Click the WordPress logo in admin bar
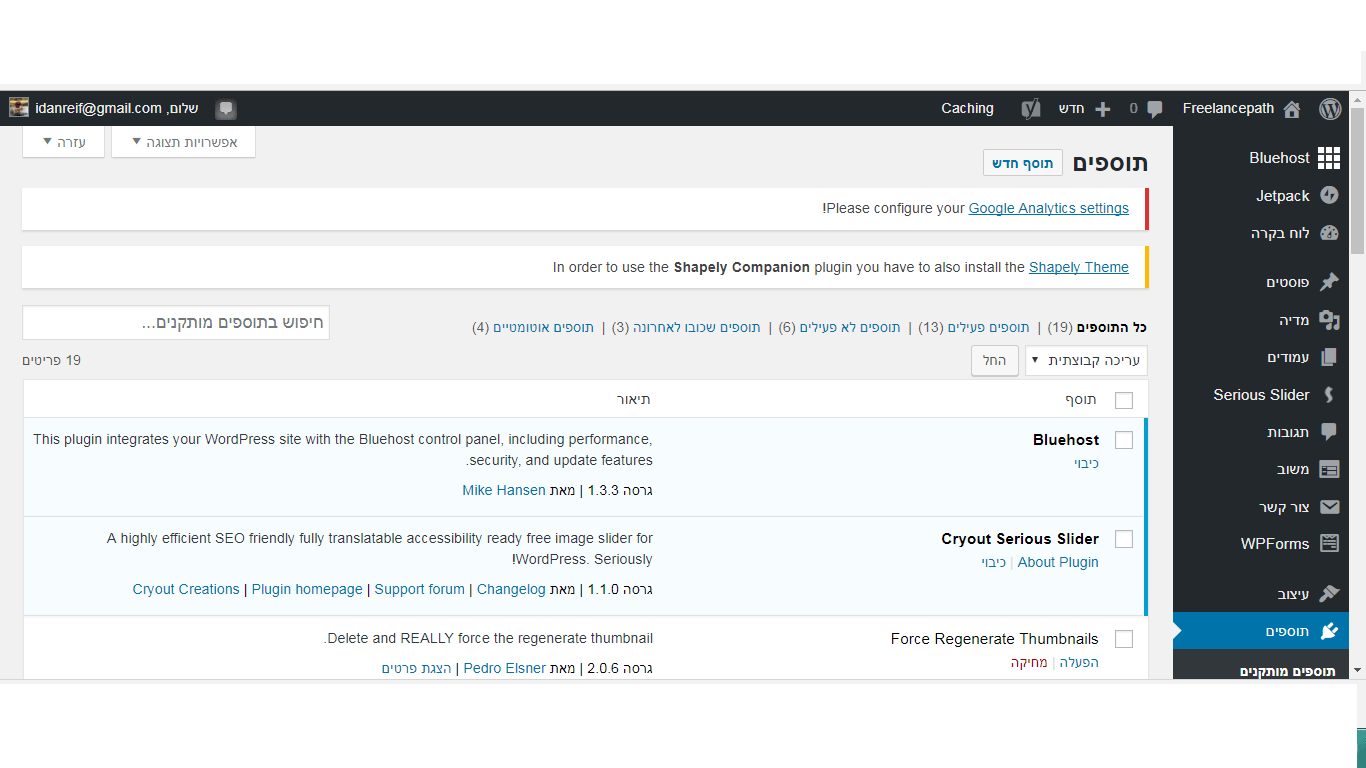This screenshot has height=768, width=1366. point(1329,109)
